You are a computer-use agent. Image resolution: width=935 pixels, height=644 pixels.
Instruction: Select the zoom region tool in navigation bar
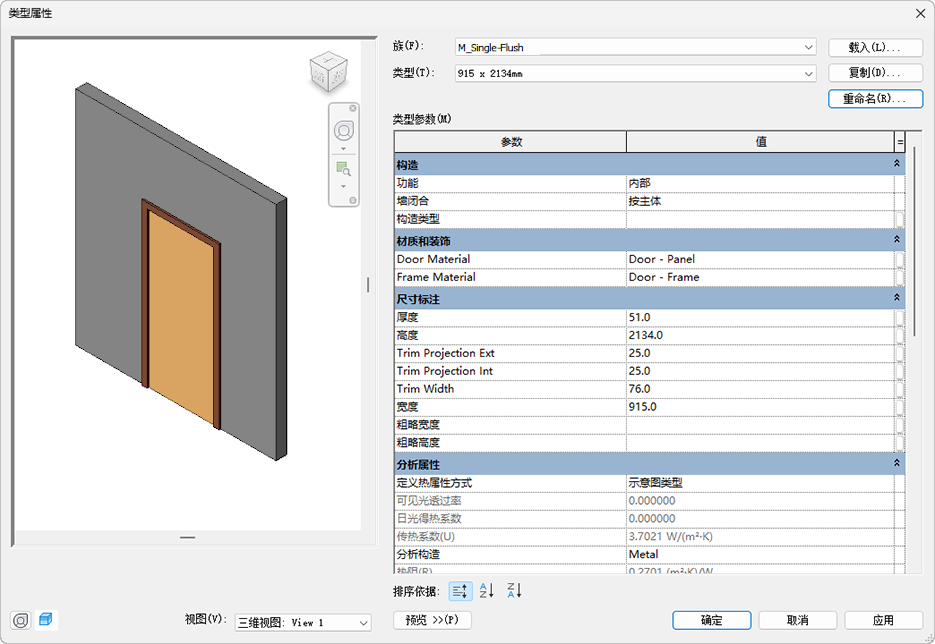343,169
